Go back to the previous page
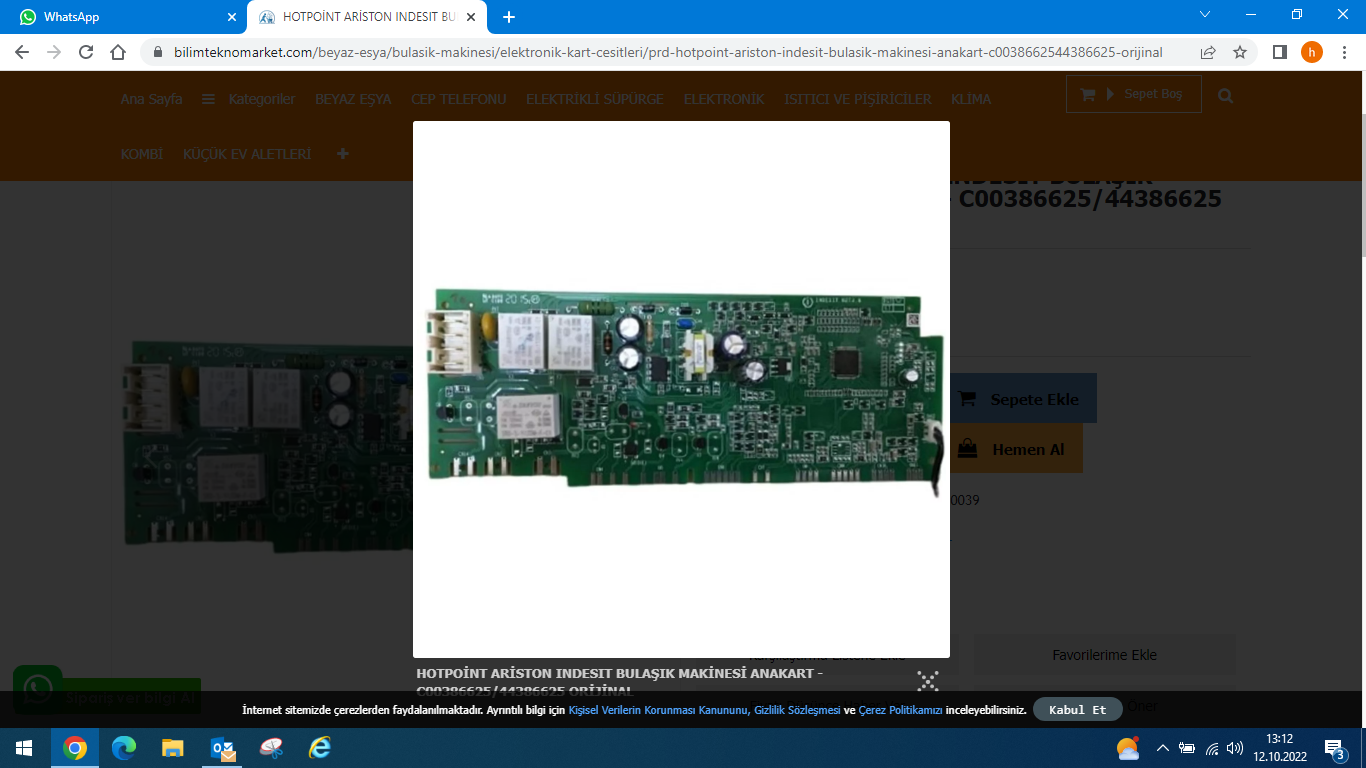Viewport: 1366px width, 768px height. click(22, 52)
